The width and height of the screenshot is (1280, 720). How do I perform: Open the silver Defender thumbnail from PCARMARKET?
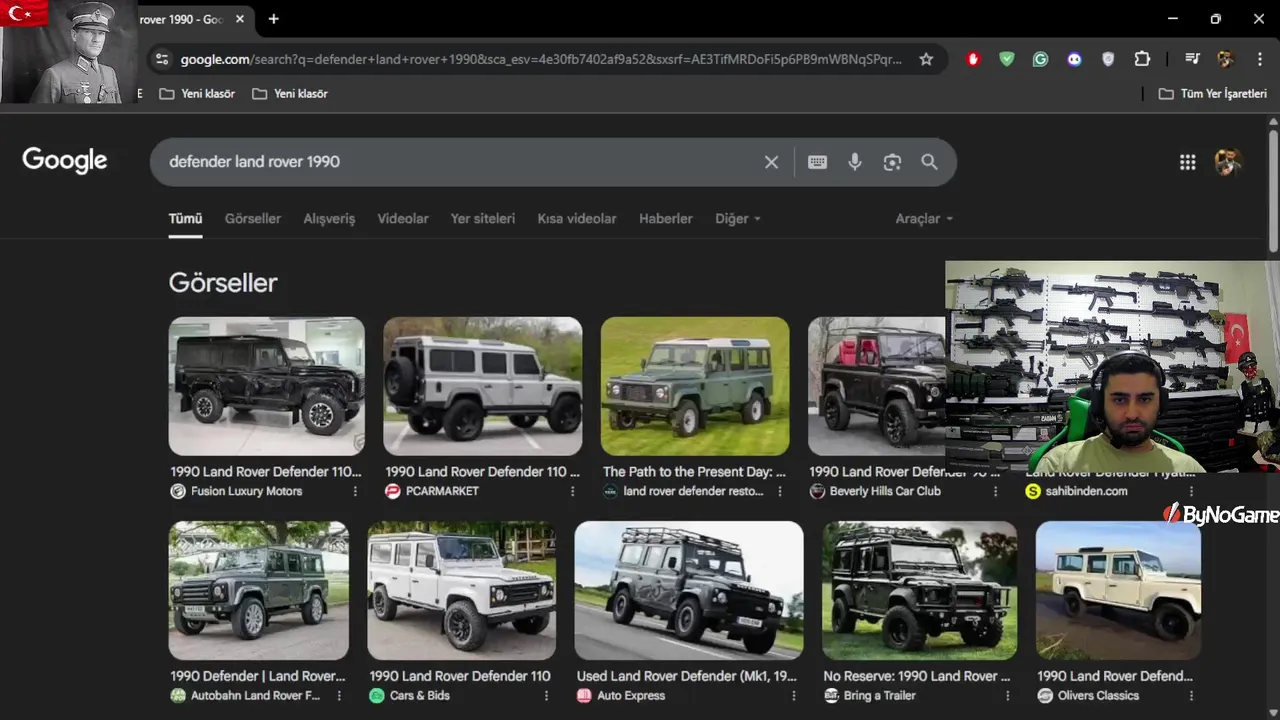pos(482,386)
